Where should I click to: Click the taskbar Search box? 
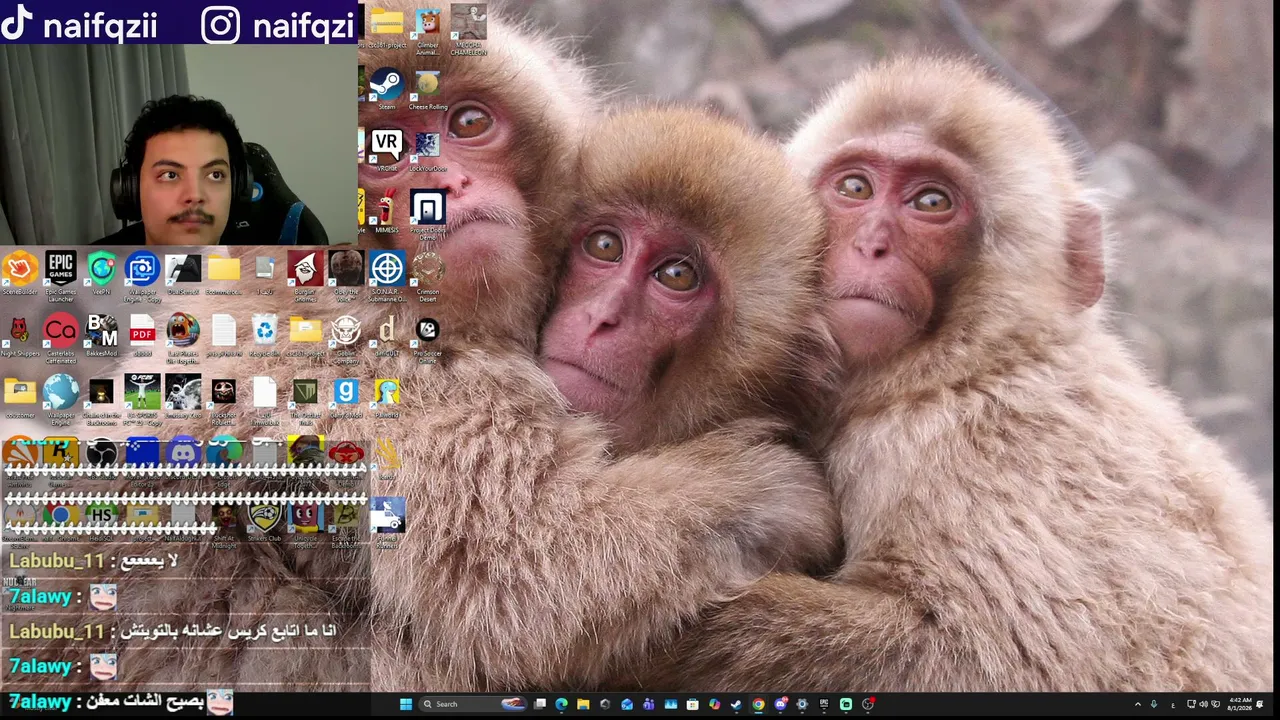[472, 704]
